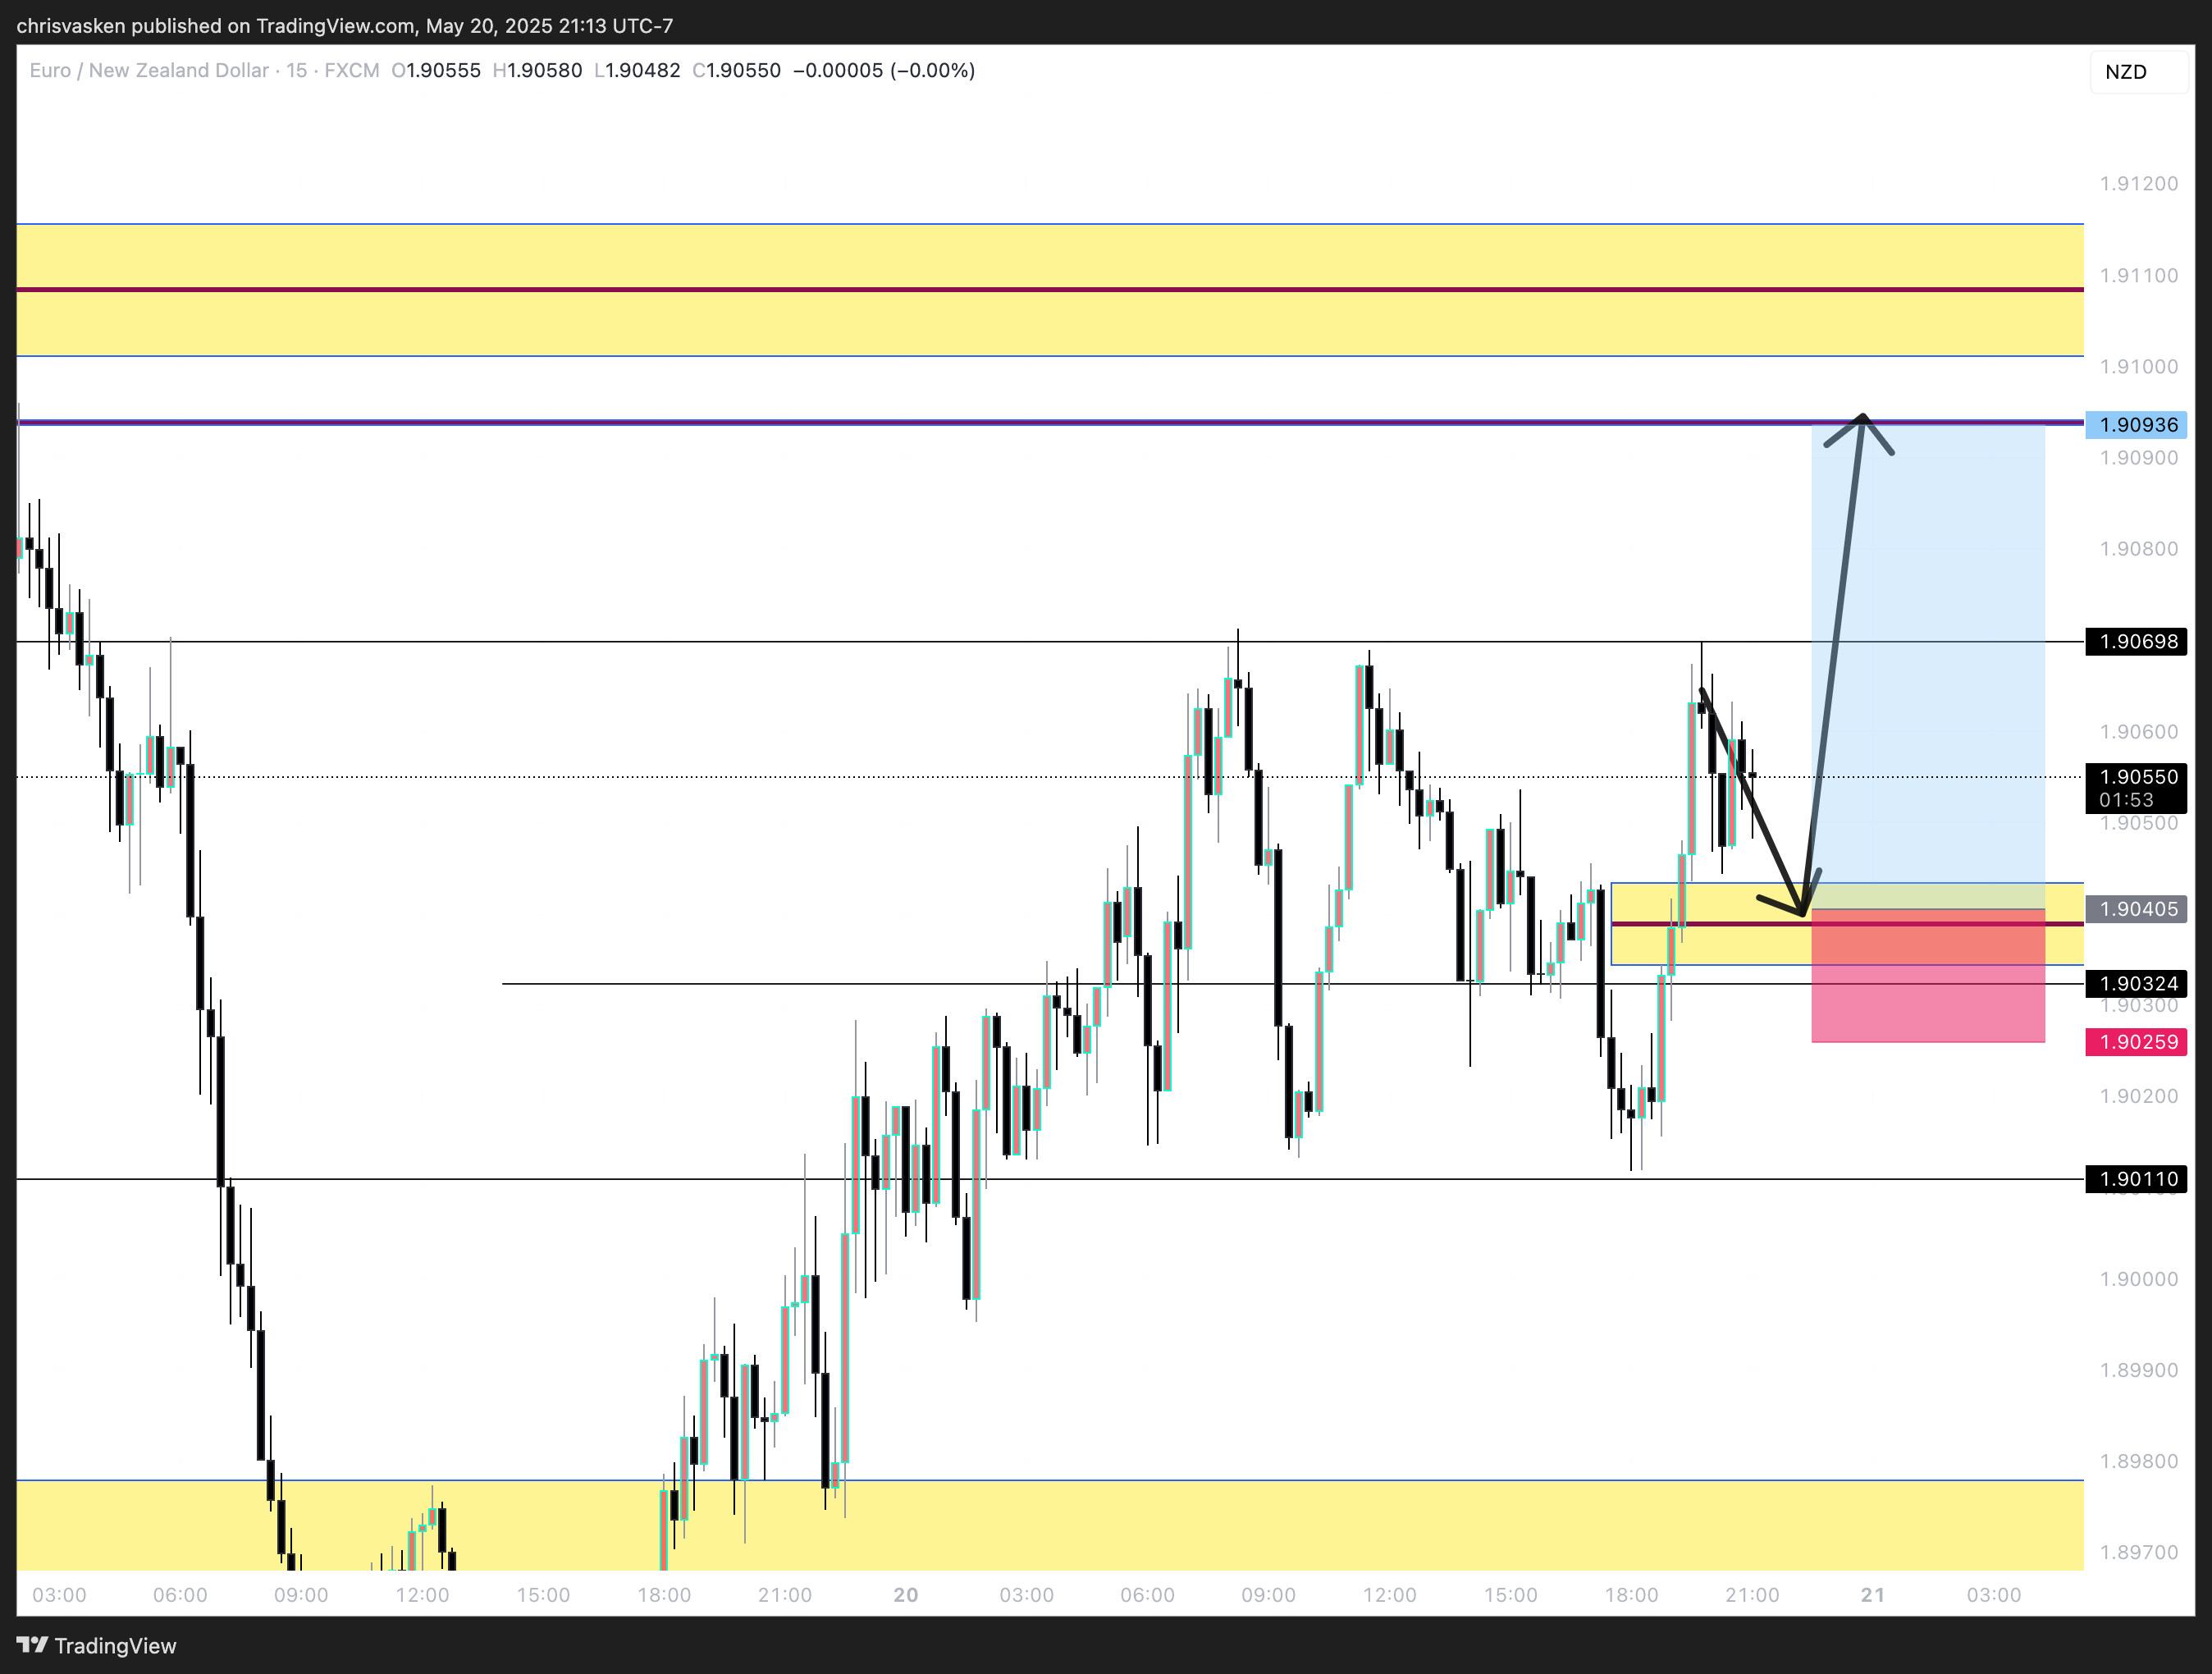The height and width of the screenshot is (1674, 2212).
Task: Select the bottom yellow demand zone rectangle
Action: [x=1050, y=1525]
